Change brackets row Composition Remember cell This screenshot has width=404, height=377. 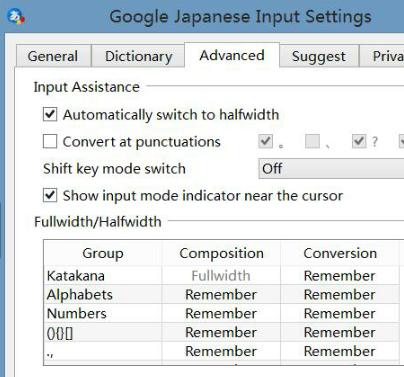point(221,332)
